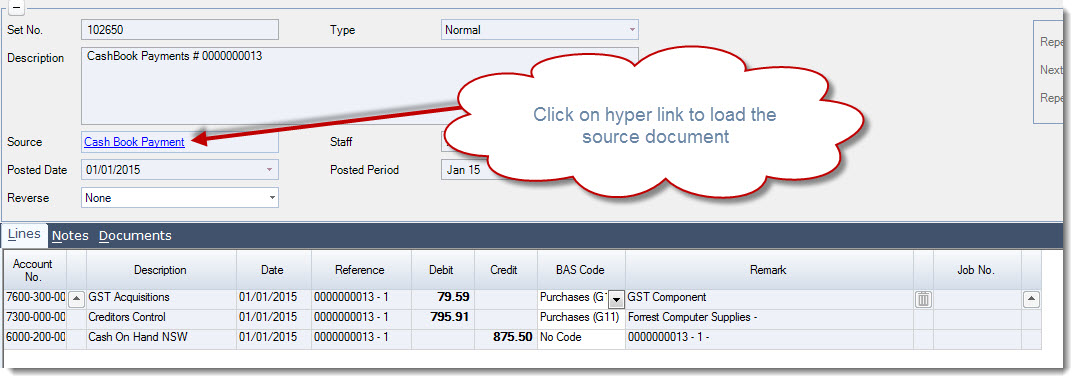Open BAS Code dropdown arrow in GST row

coord(617,299)
